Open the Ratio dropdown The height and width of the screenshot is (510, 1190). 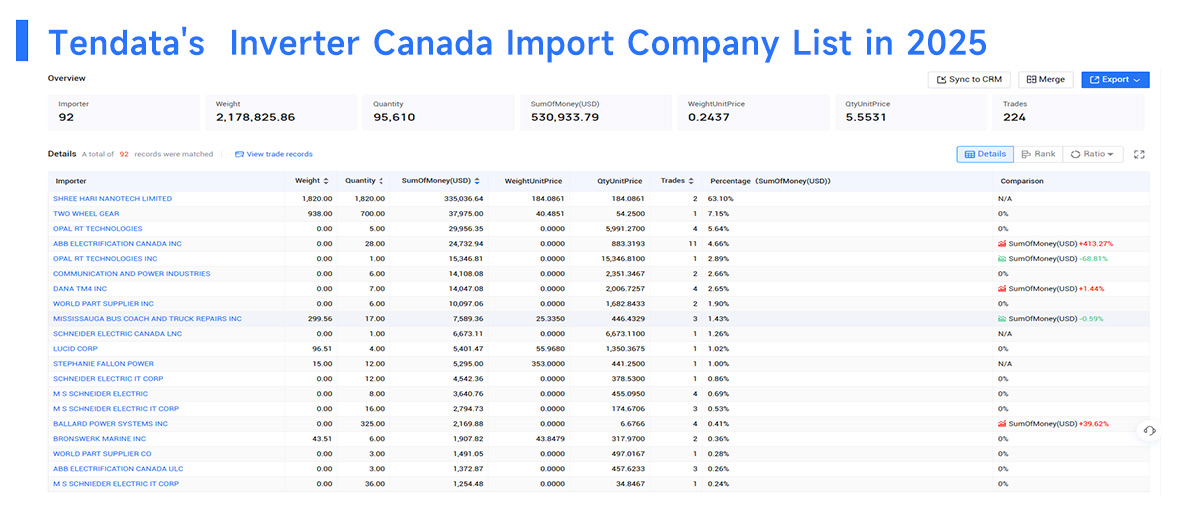(1093, 154)
